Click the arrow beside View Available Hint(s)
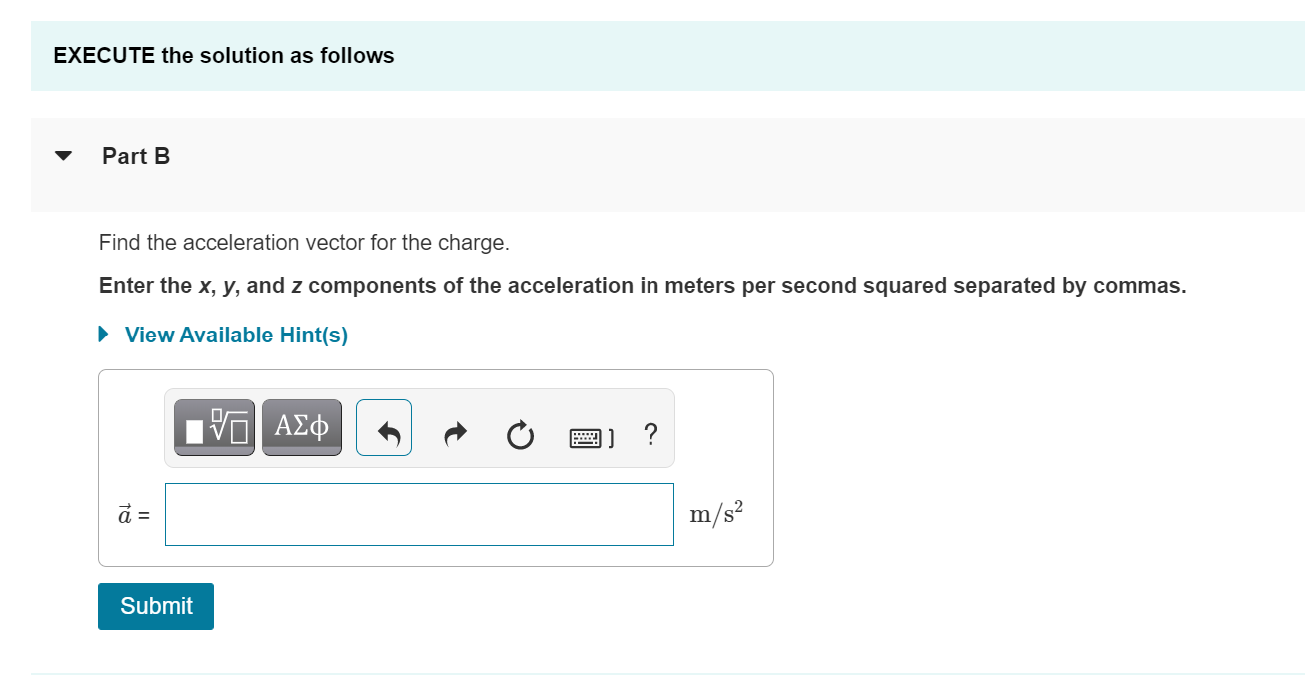This screenshot has height=675, width=1305. coord(102,333)
